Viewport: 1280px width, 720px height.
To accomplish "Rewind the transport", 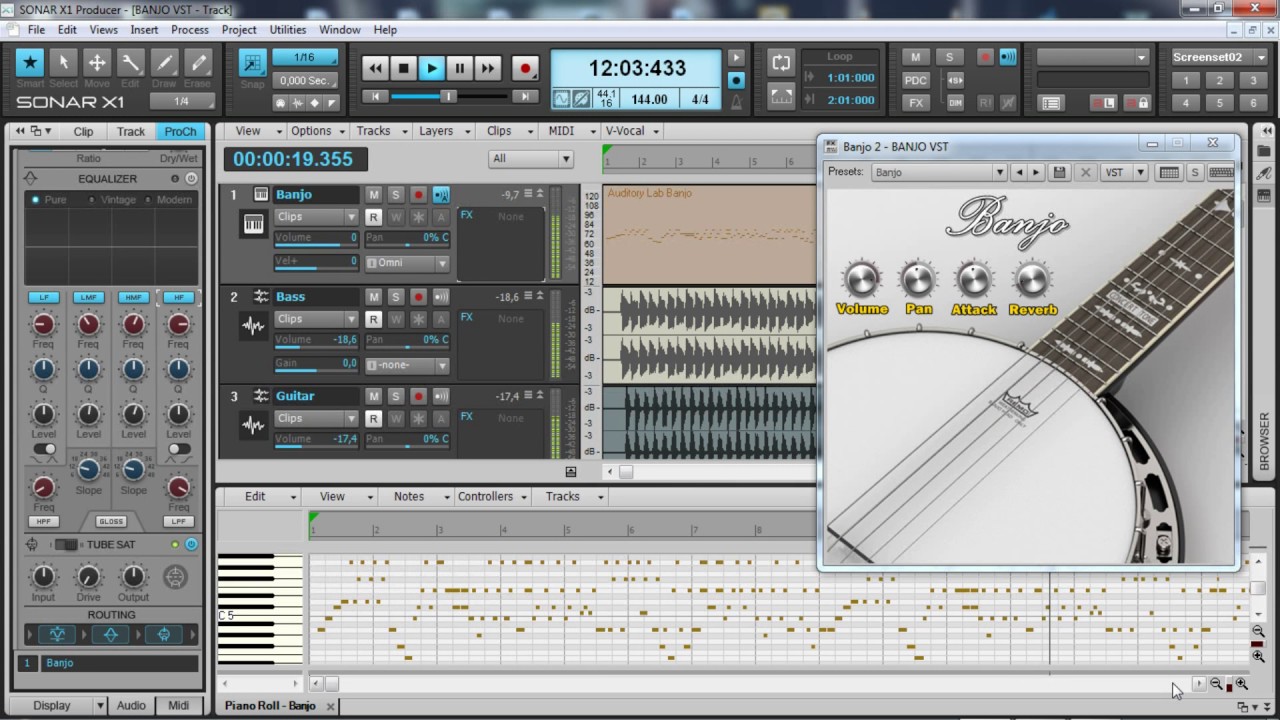I will coord(375,68).
